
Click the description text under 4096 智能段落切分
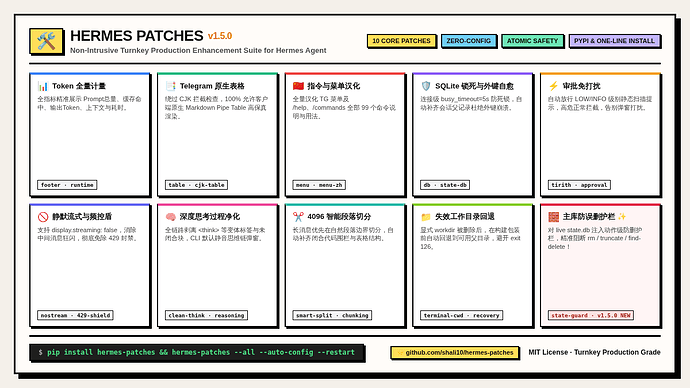(x=343, y=234)
